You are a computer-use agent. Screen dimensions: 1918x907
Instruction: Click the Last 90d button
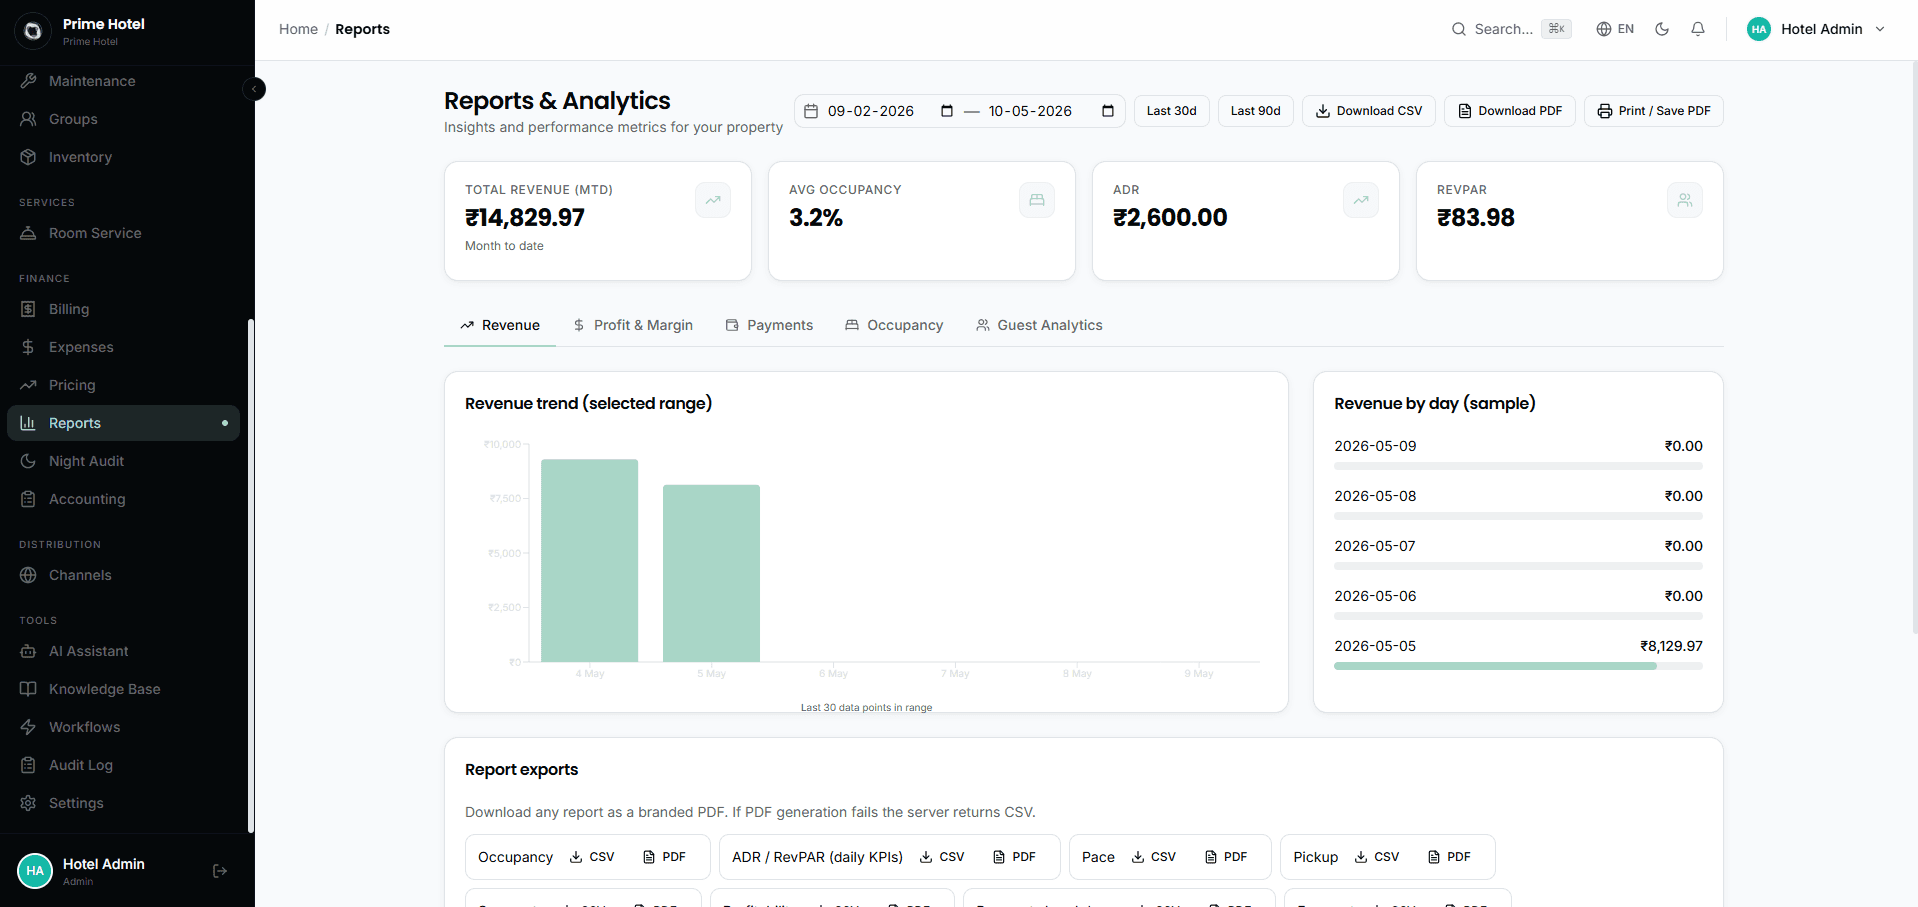click(1255, 111)
